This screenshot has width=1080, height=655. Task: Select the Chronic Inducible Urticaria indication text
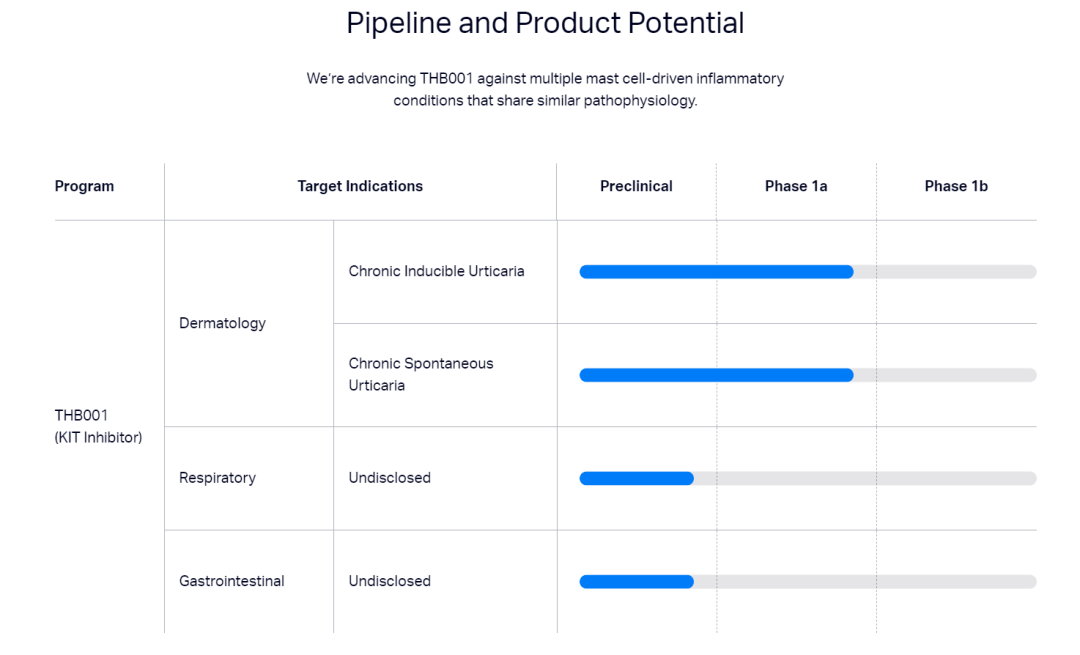436,271
